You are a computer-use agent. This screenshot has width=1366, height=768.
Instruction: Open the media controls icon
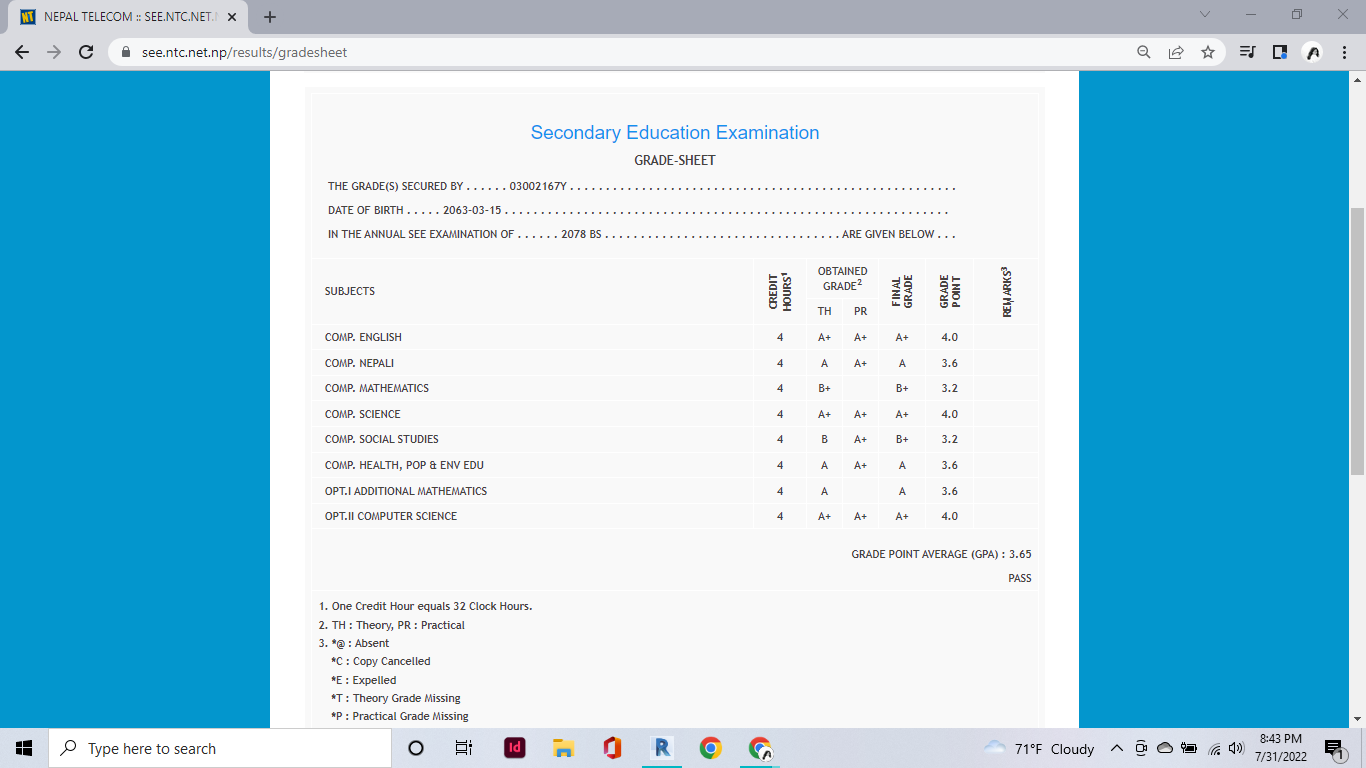[x=1247, y=52]
